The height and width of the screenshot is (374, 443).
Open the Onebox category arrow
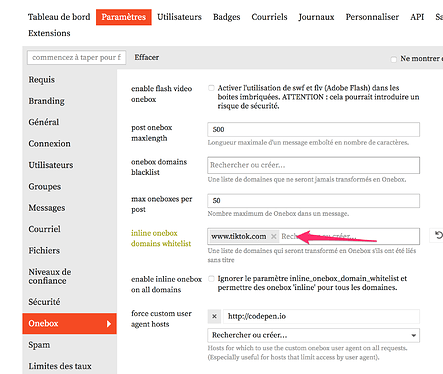[x=109, y=324]
